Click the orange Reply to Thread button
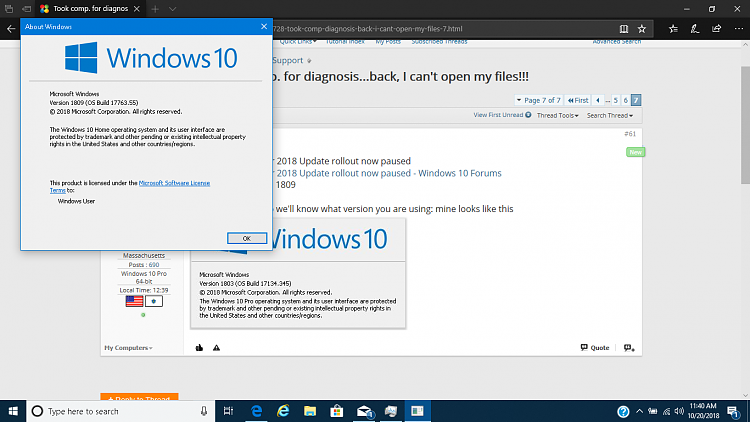750x422 pixels. pos(139,397)
